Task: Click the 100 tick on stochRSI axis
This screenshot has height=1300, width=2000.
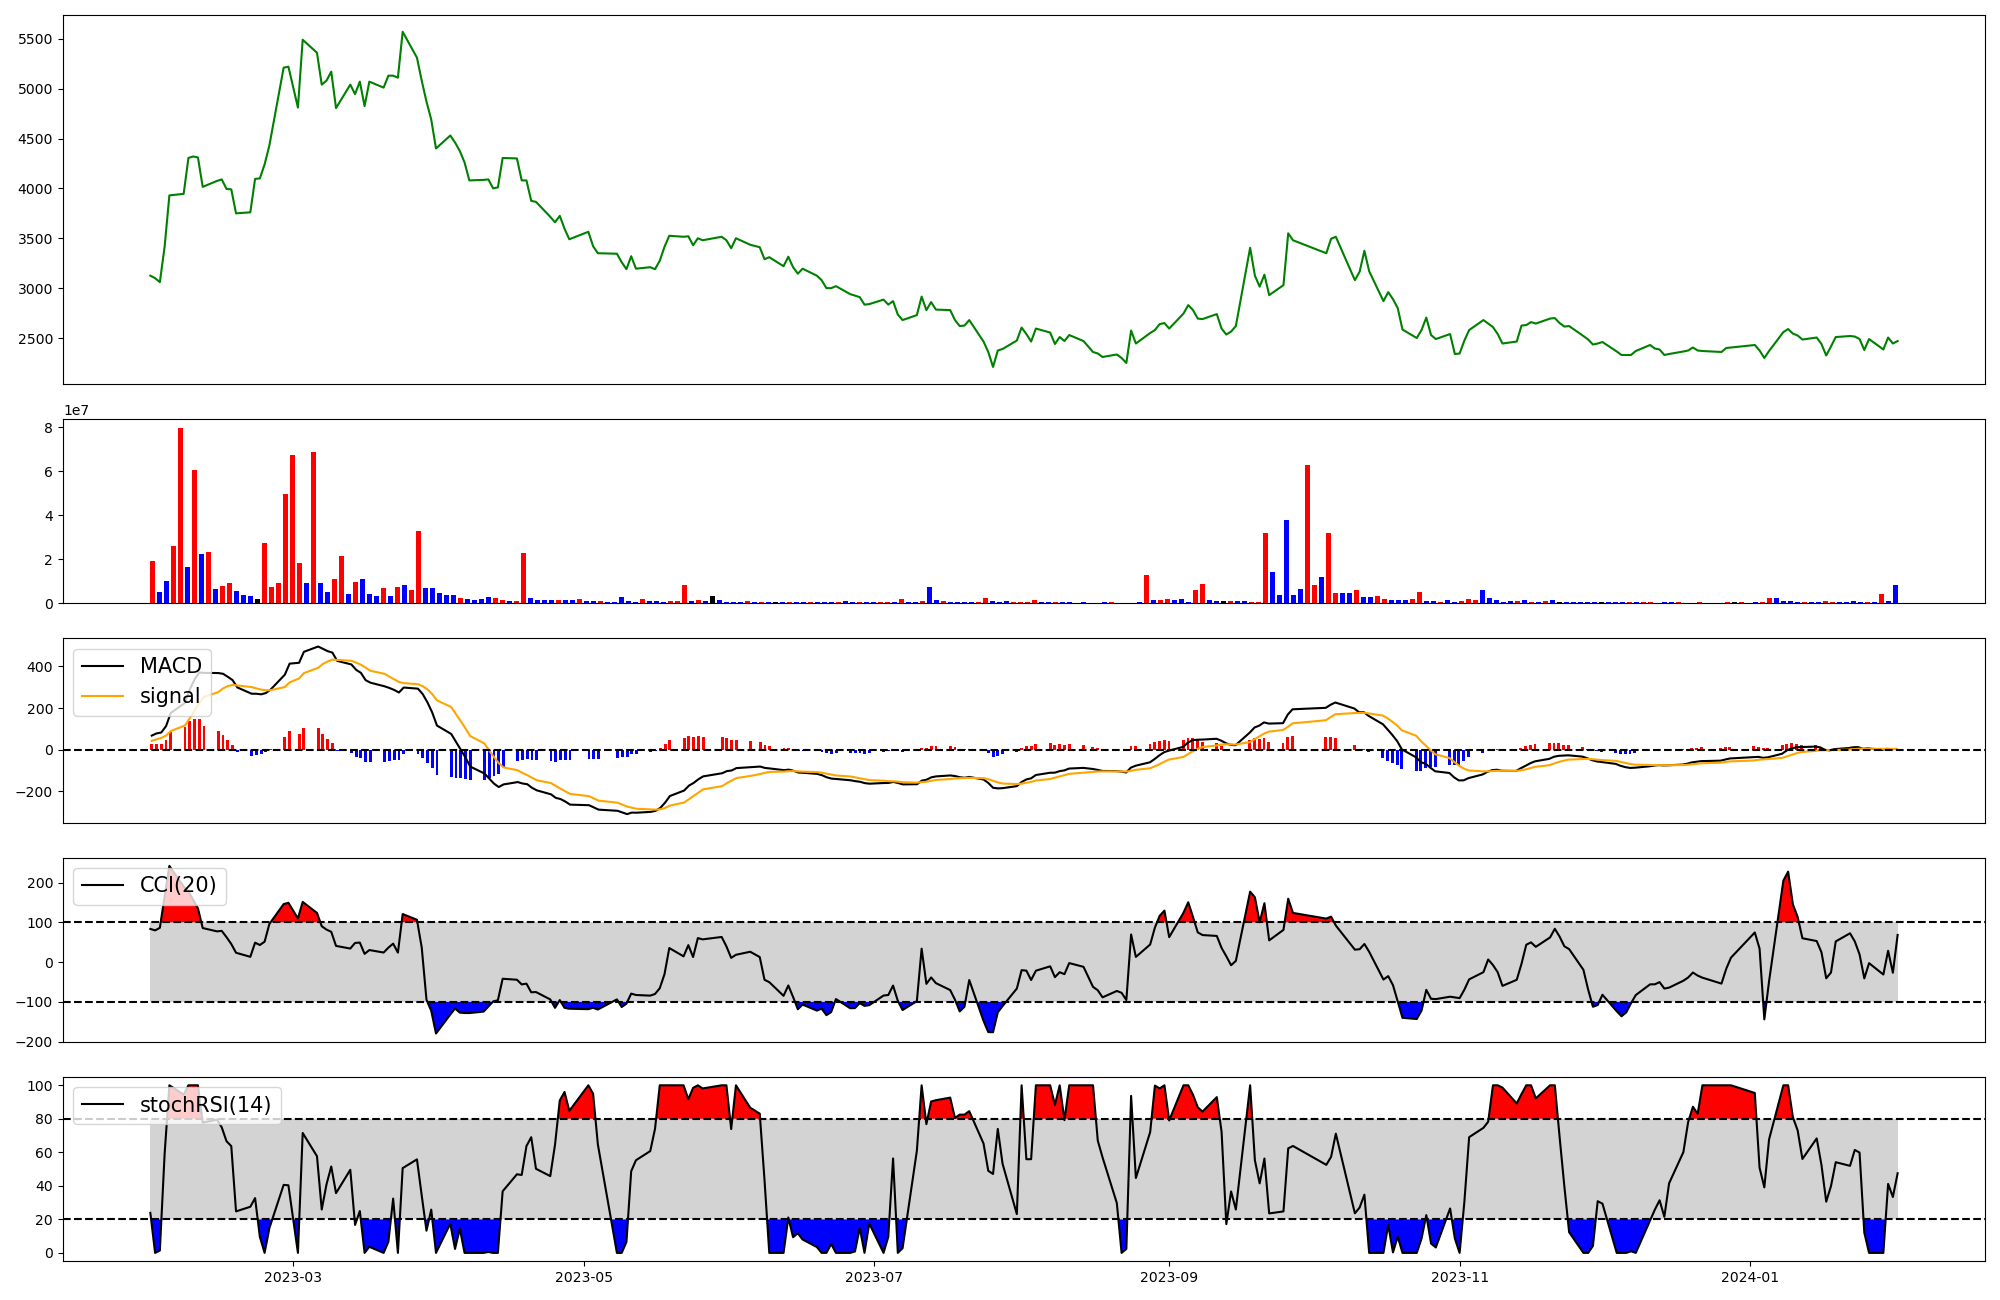Action: click(41, 1086)
